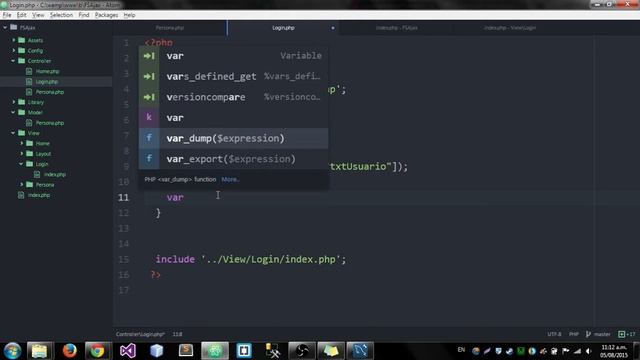The width and height of the screenshot is (640, 360).
Task: Expand the Persona folder under View
Action: [22, 184]
